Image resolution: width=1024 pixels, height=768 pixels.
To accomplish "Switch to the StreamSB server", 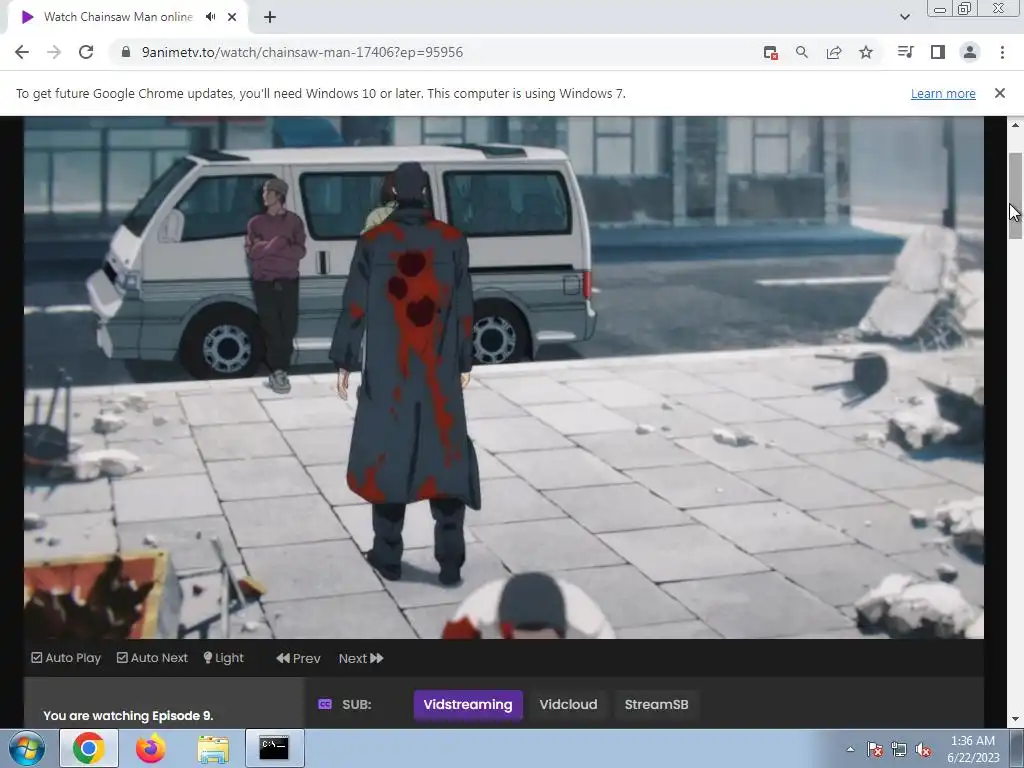I will tap(656, 705).
